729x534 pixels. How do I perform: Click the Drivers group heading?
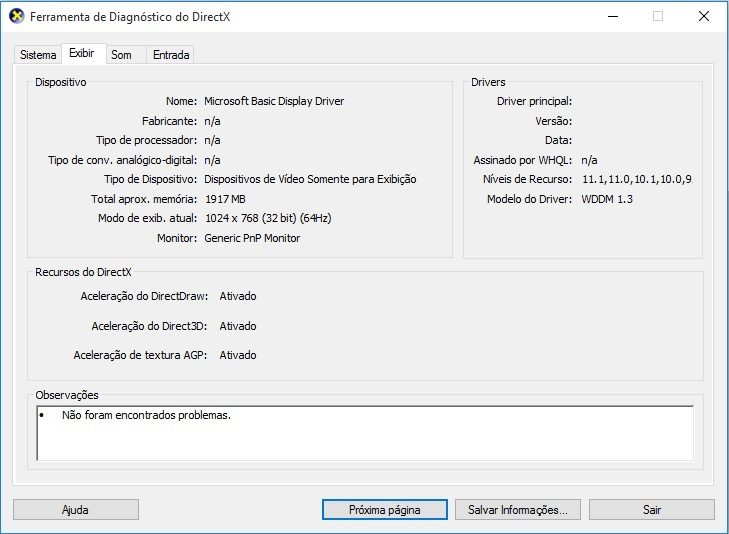pyautogui.click(x=488, y=82)
